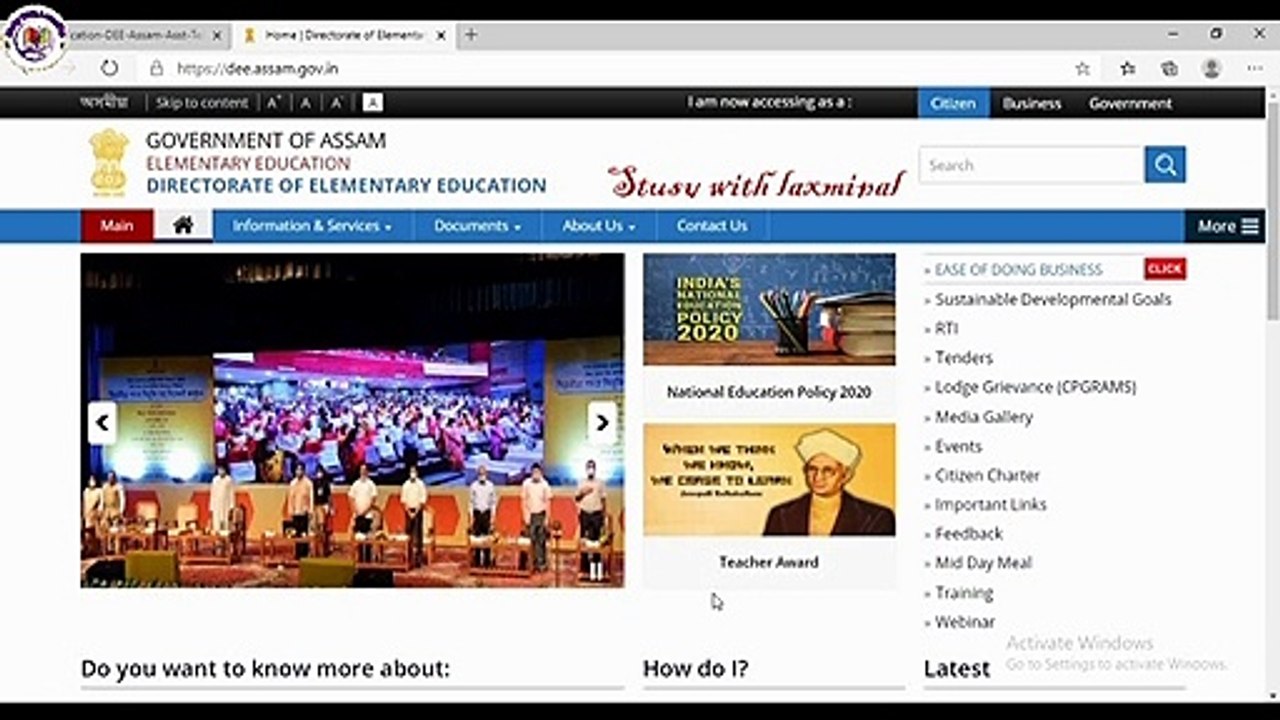Select the Business access mode

pyautogui.click(x=1032, y=103)
